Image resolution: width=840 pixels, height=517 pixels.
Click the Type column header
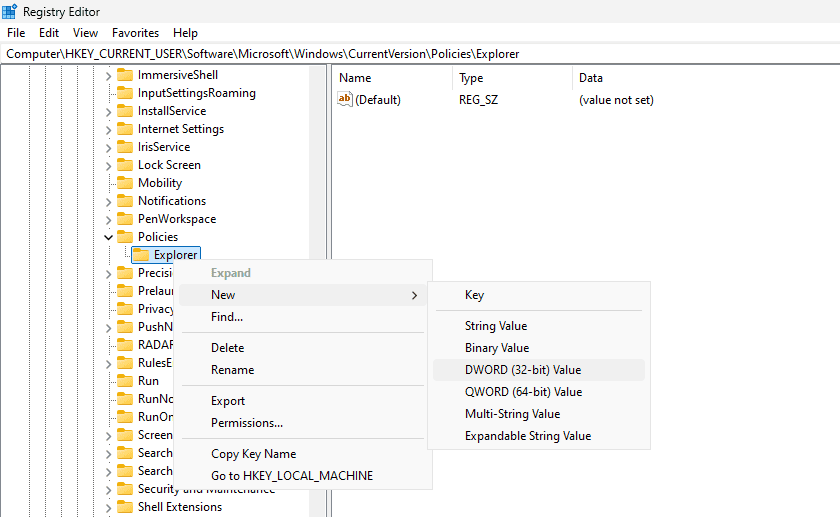pyautogui.click(x=513, y=78)
